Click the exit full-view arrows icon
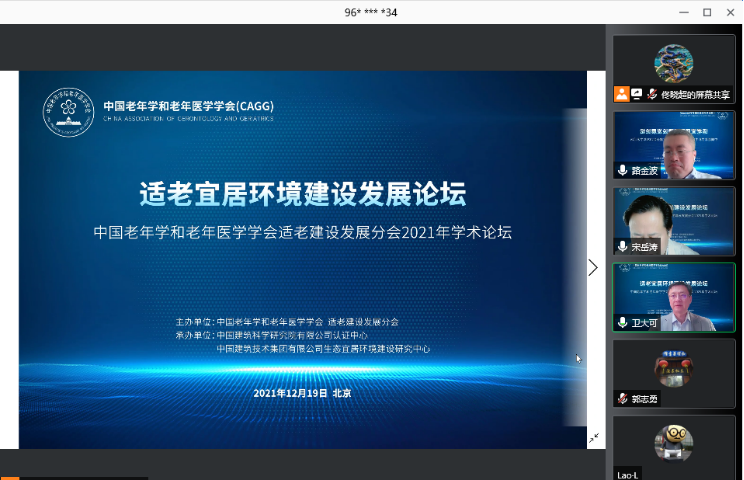 [x=594, y=438]
